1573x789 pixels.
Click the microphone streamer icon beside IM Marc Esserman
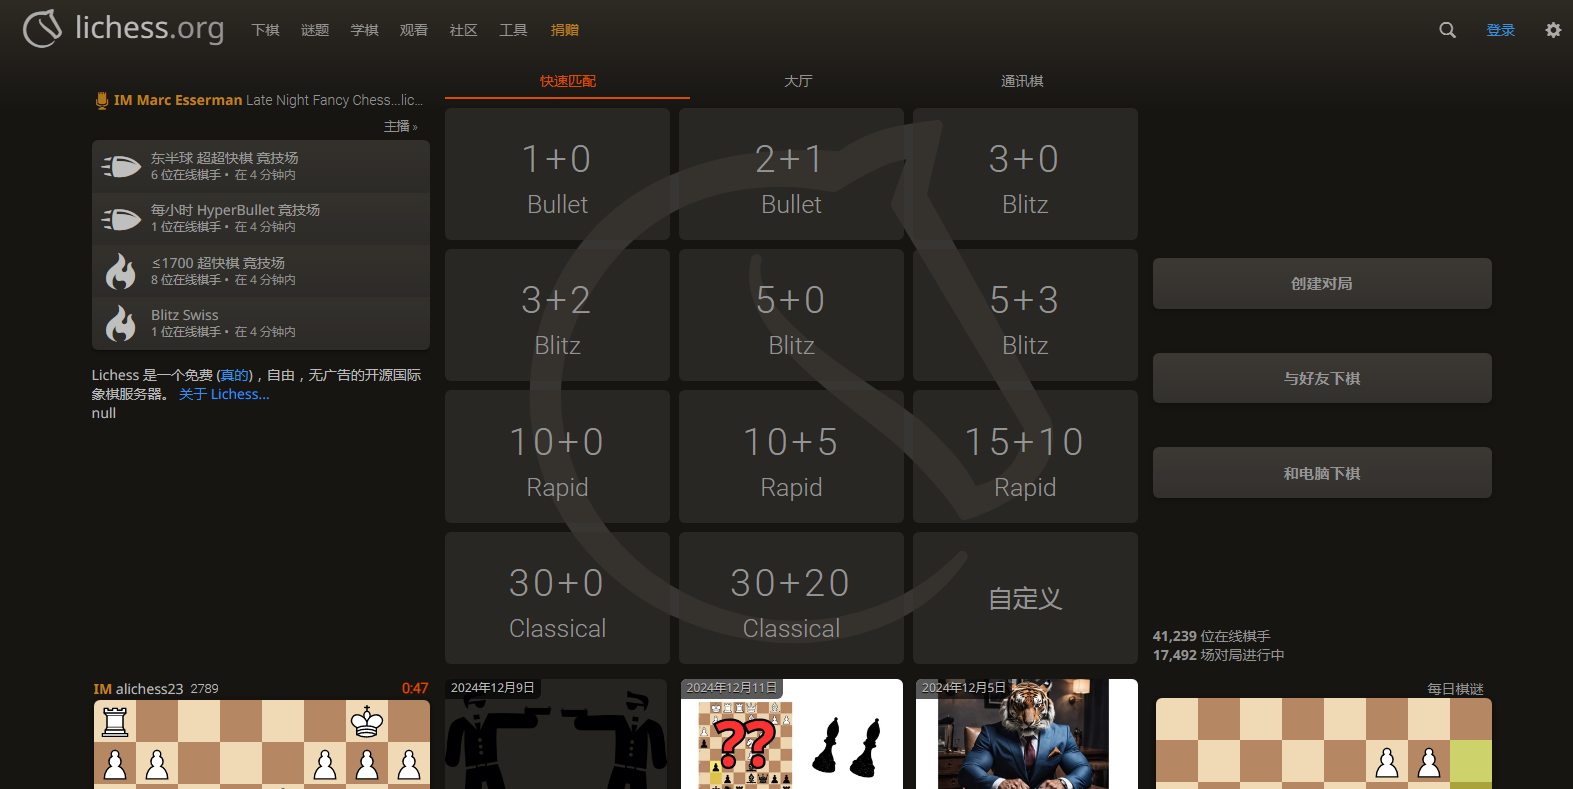(x=101, y=100)
